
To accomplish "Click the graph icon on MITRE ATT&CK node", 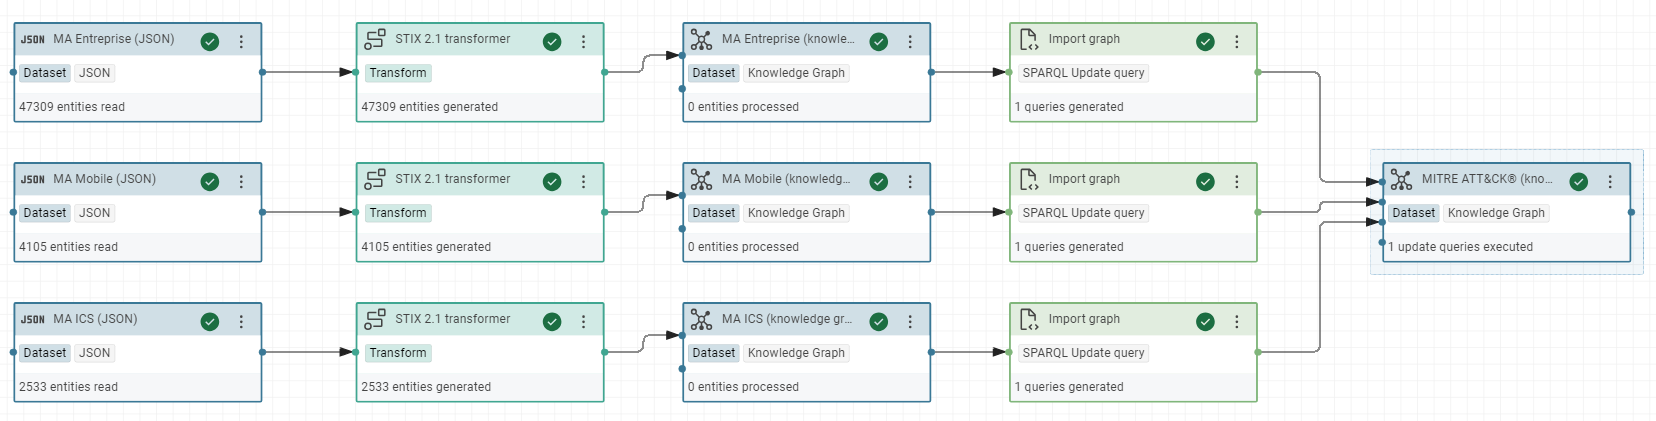I will [x=1401, y=180].
